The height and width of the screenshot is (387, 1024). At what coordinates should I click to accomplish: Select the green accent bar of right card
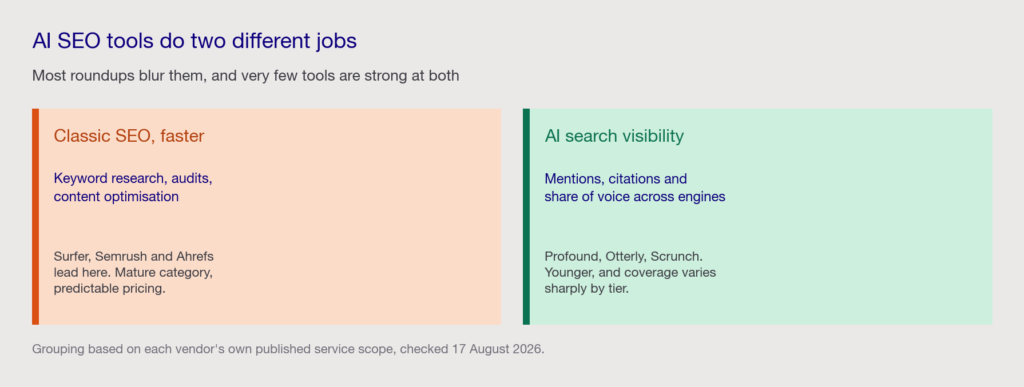526,217
